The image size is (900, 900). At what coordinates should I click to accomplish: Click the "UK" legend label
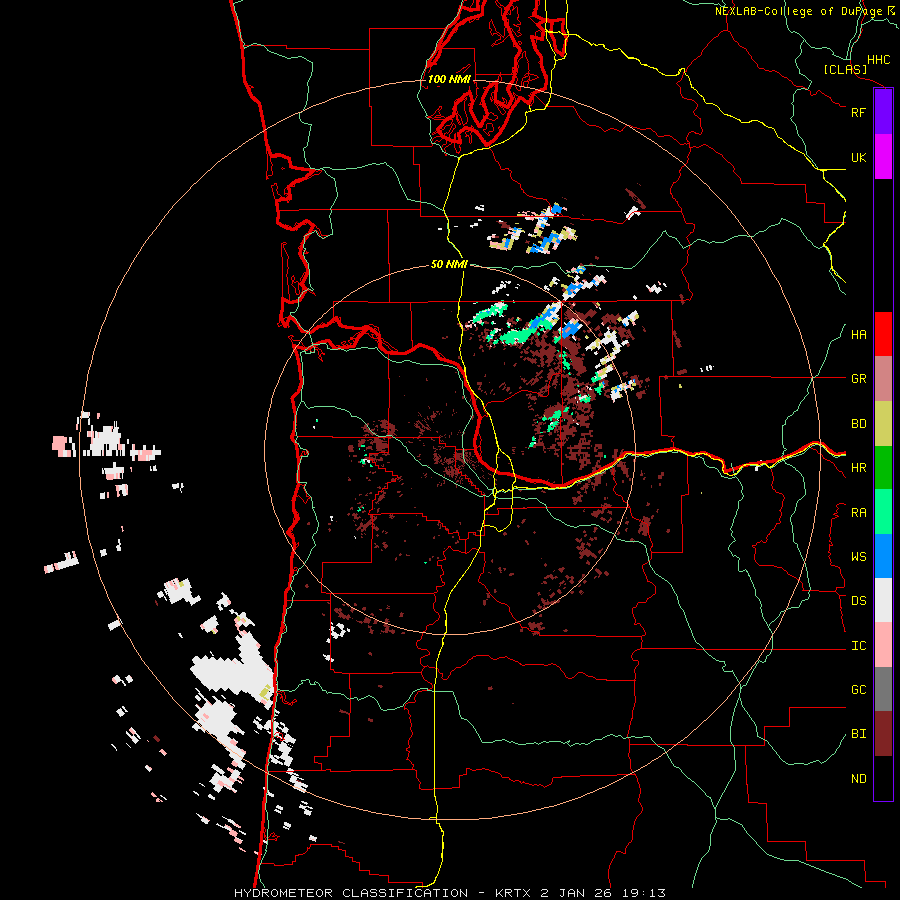[x=858, y=157]
